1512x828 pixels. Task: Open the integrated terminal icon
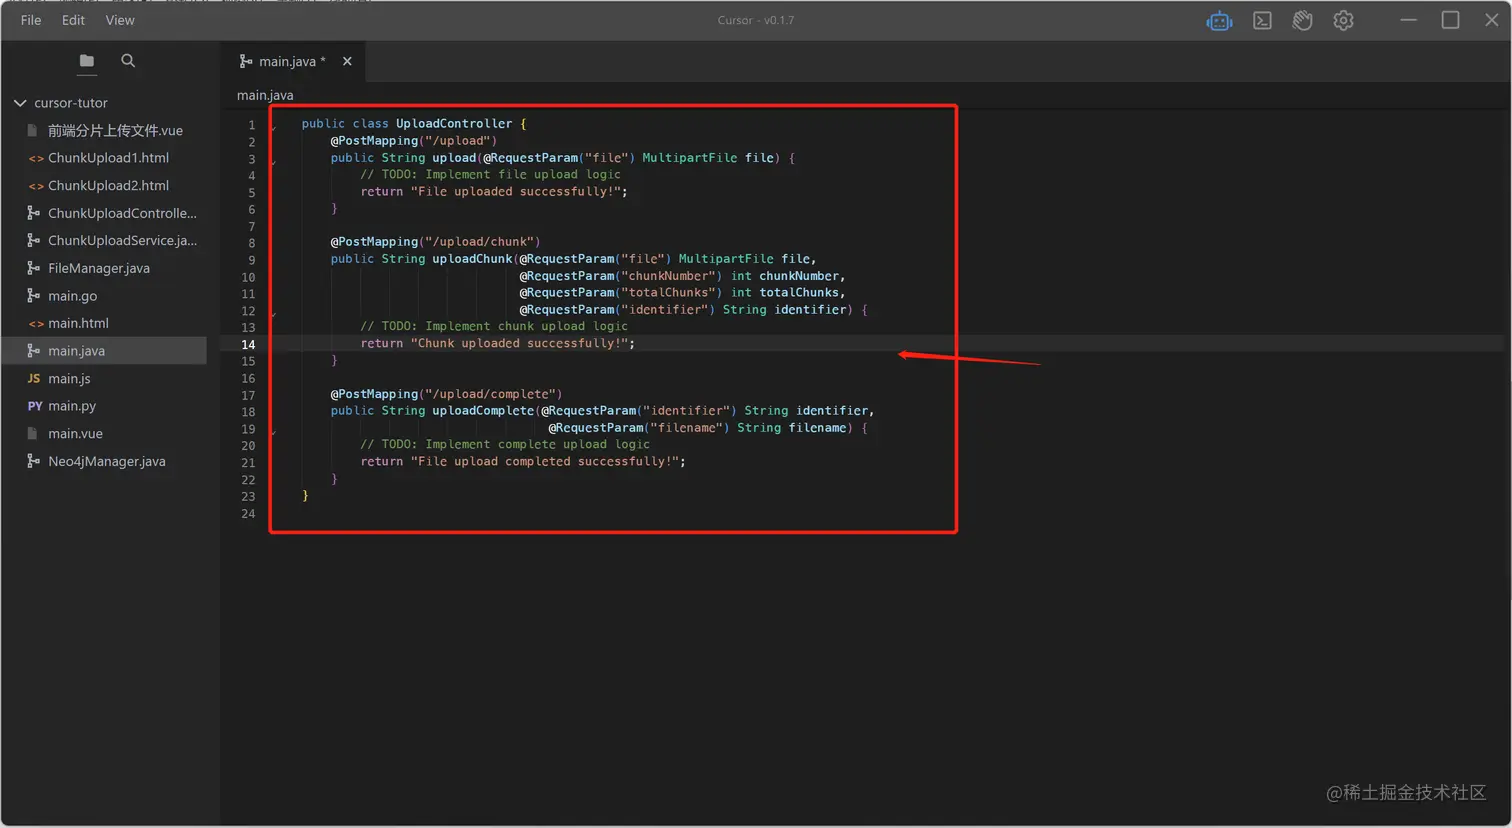[1261, 20]
